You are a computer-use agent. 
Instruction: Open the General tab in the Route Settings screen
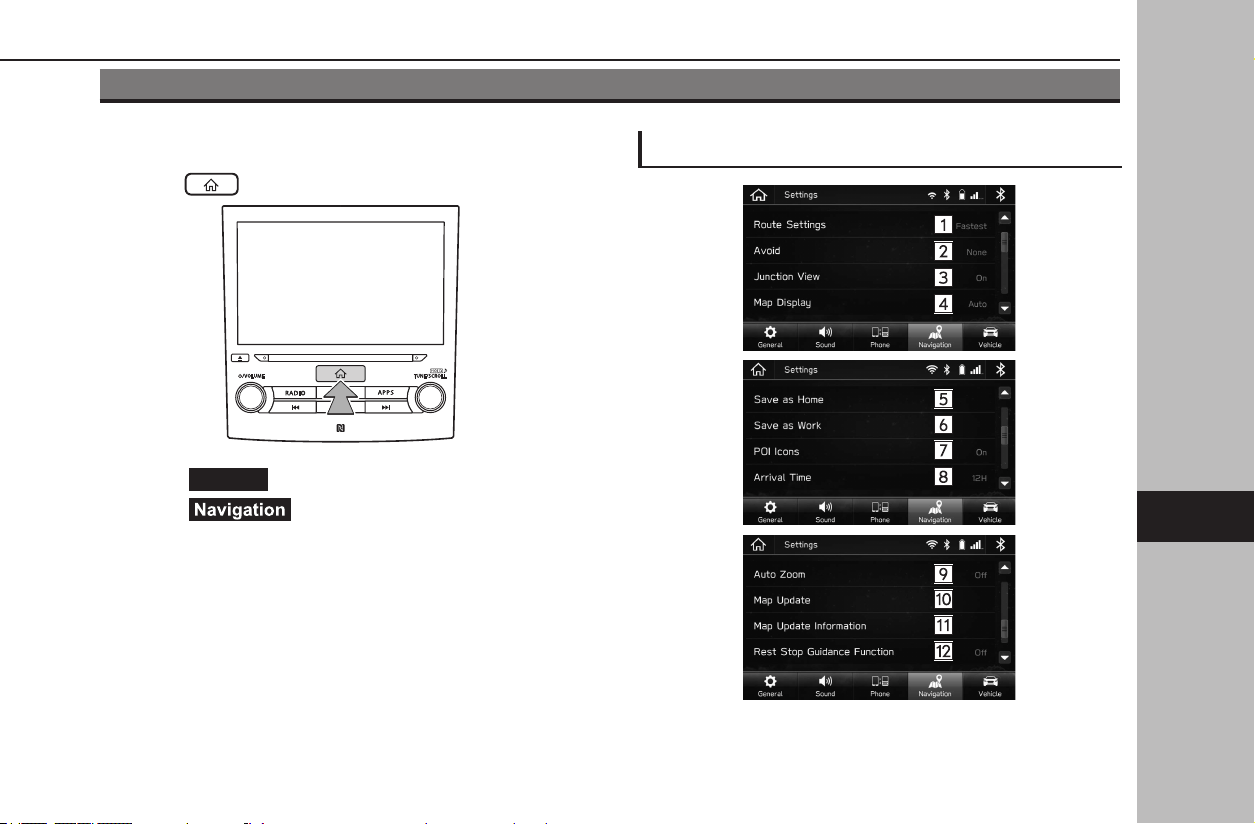click(770, 336)
